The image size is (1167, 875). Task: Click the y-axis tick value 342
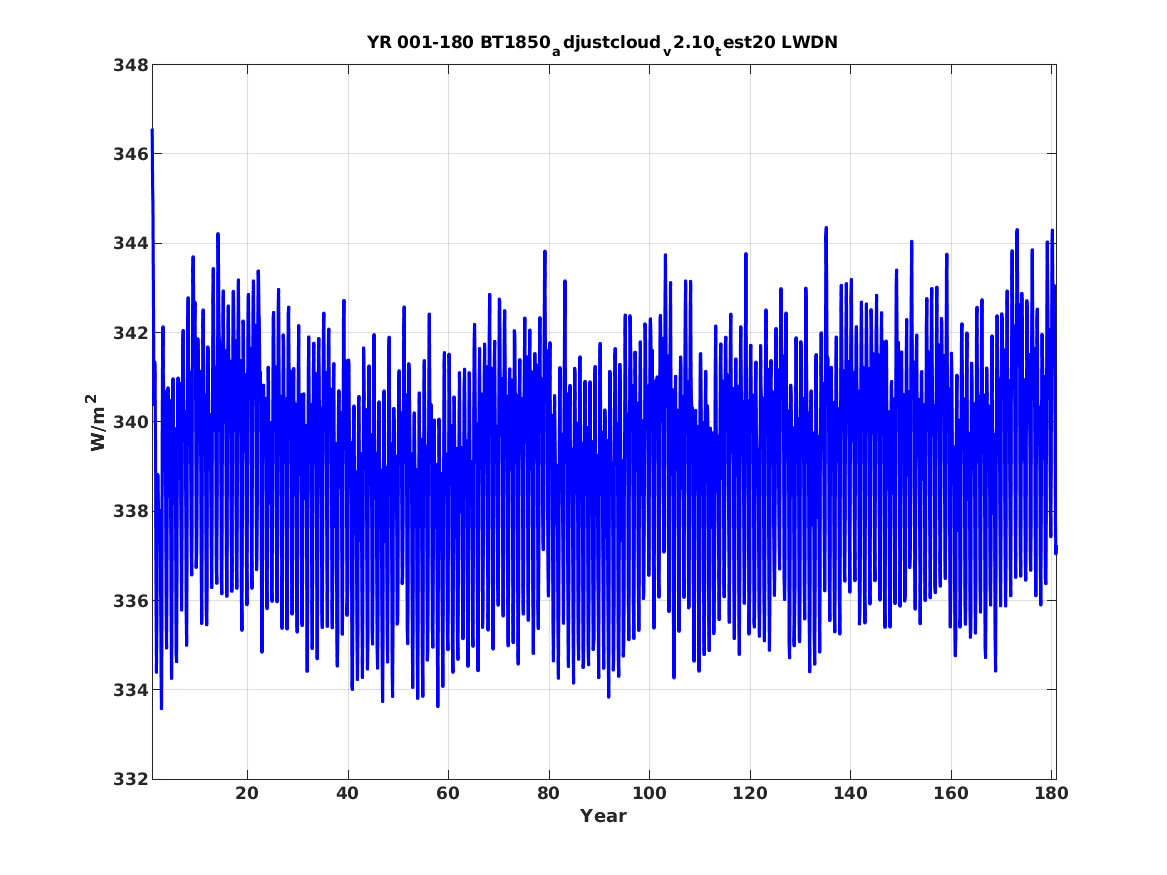pos(130,333)
